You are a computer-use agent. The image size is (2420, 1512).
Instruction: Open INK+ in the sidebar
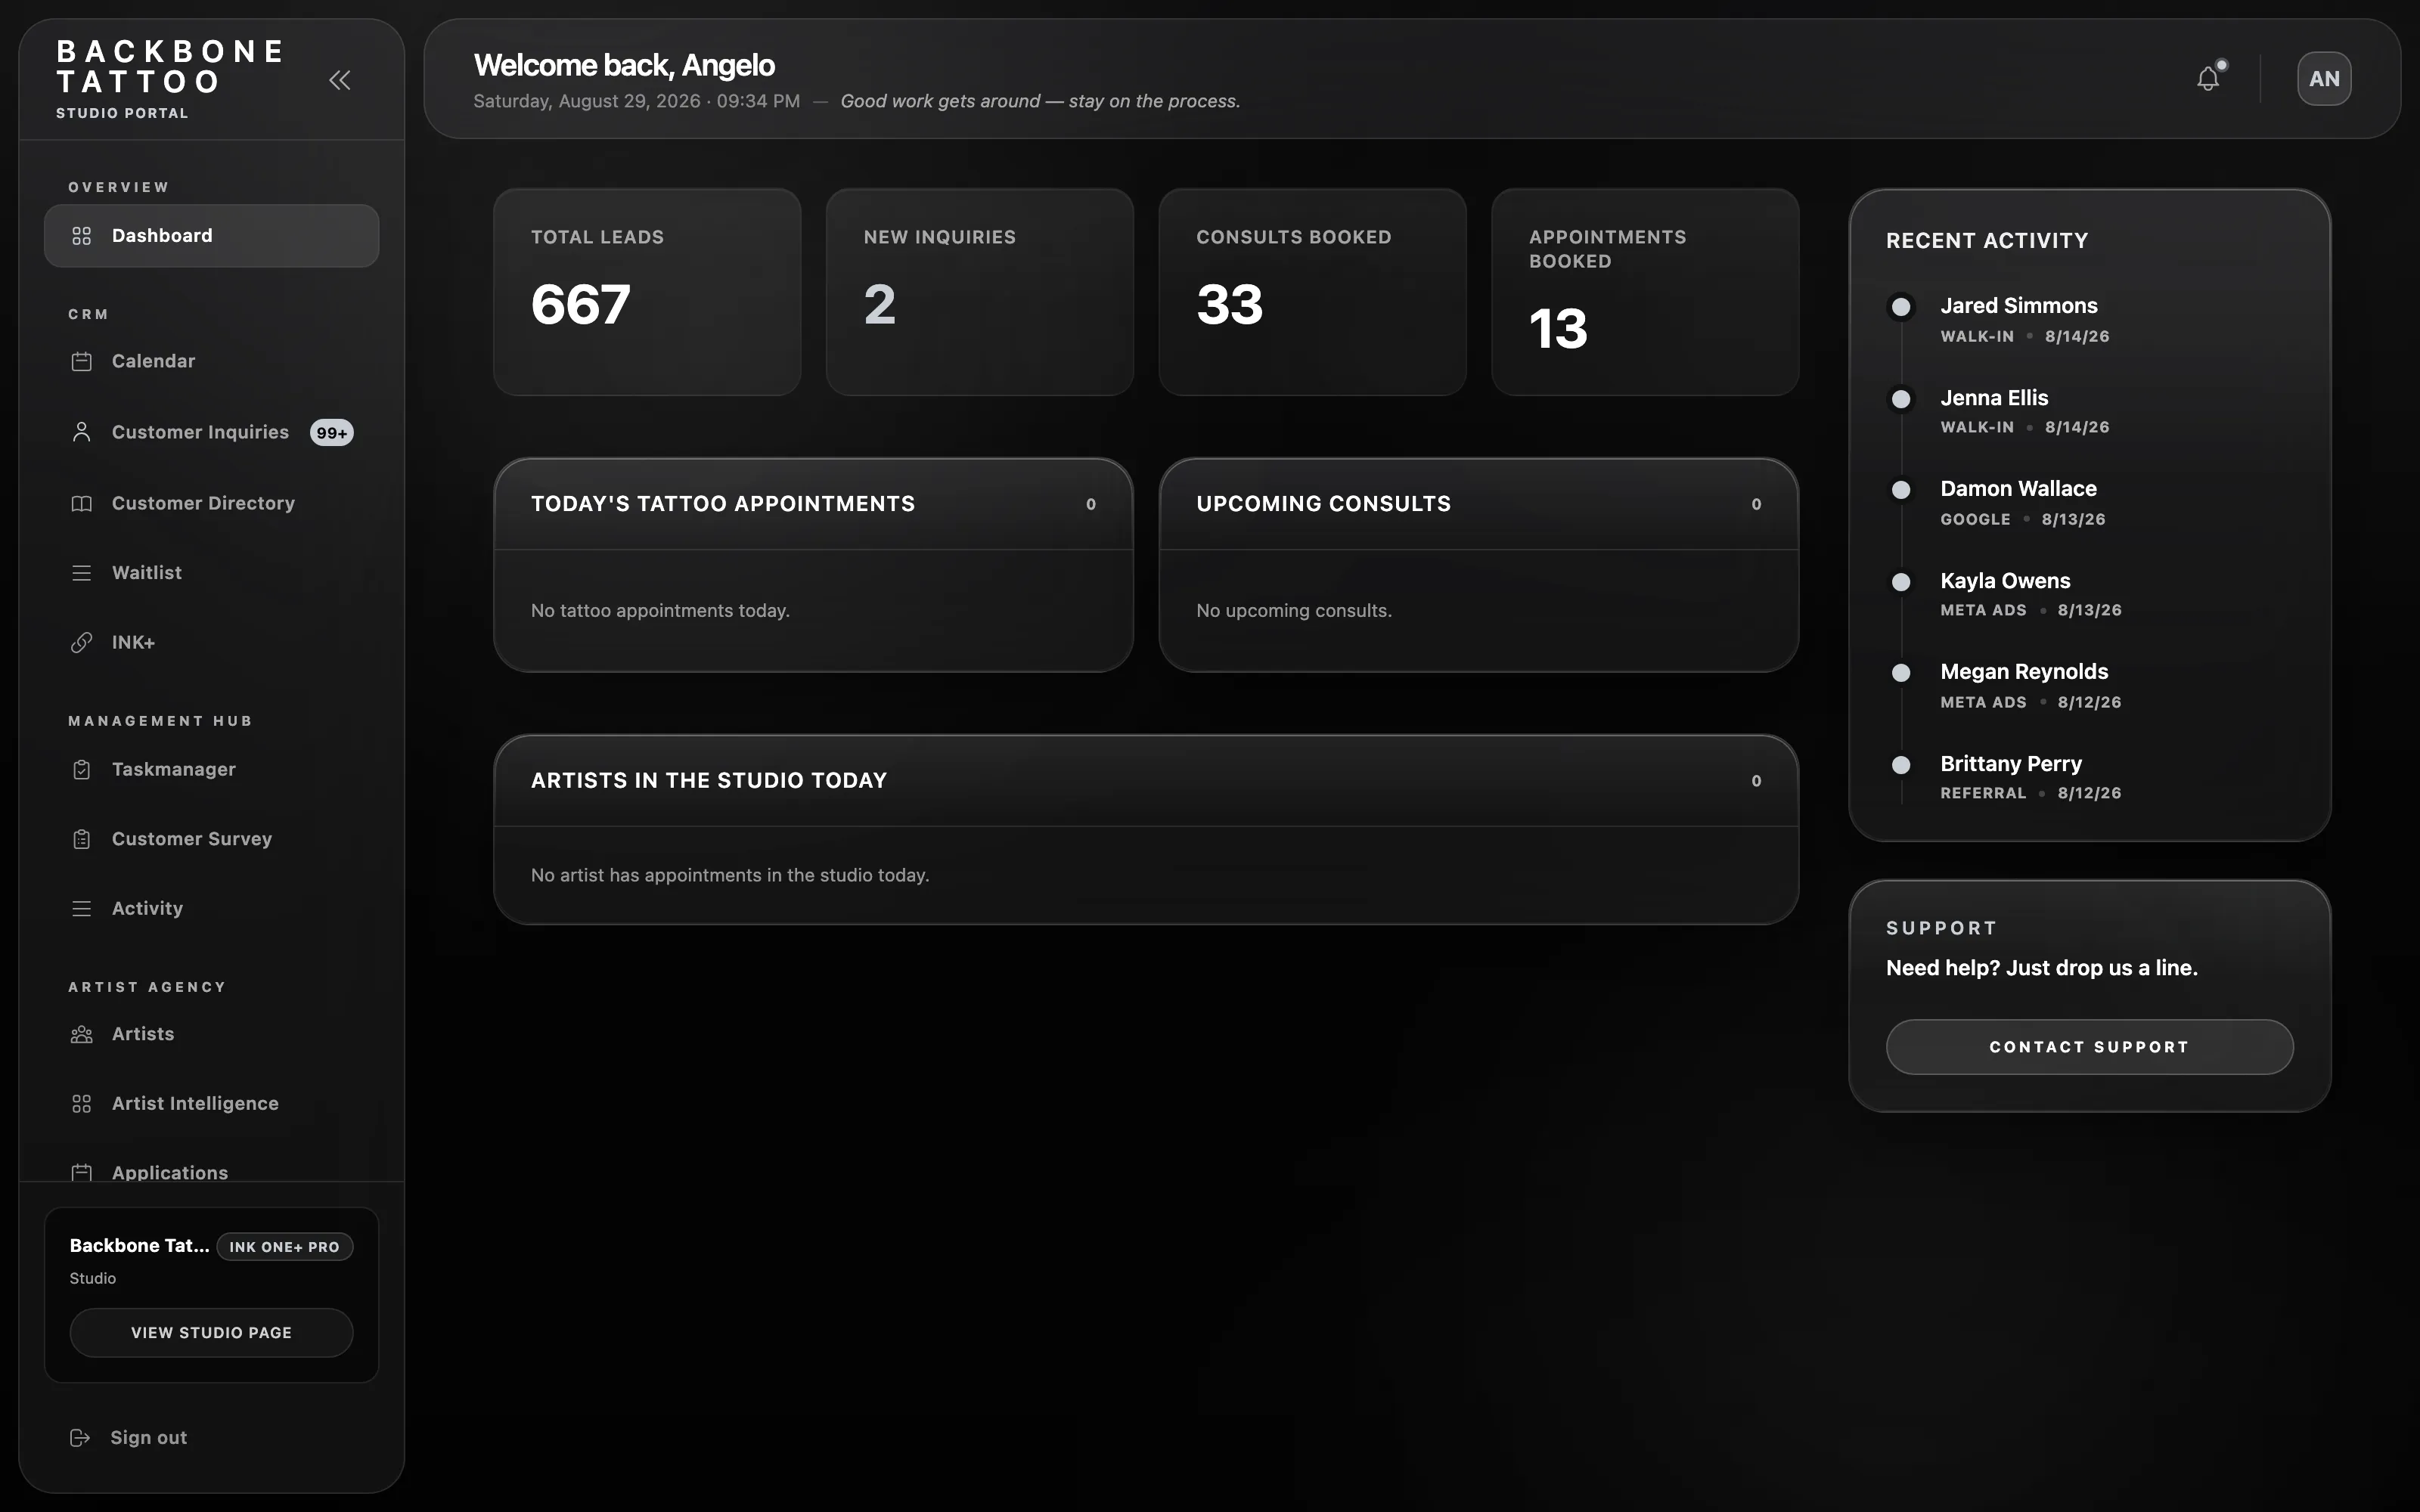pyautogui.click(x=211, y=642)
